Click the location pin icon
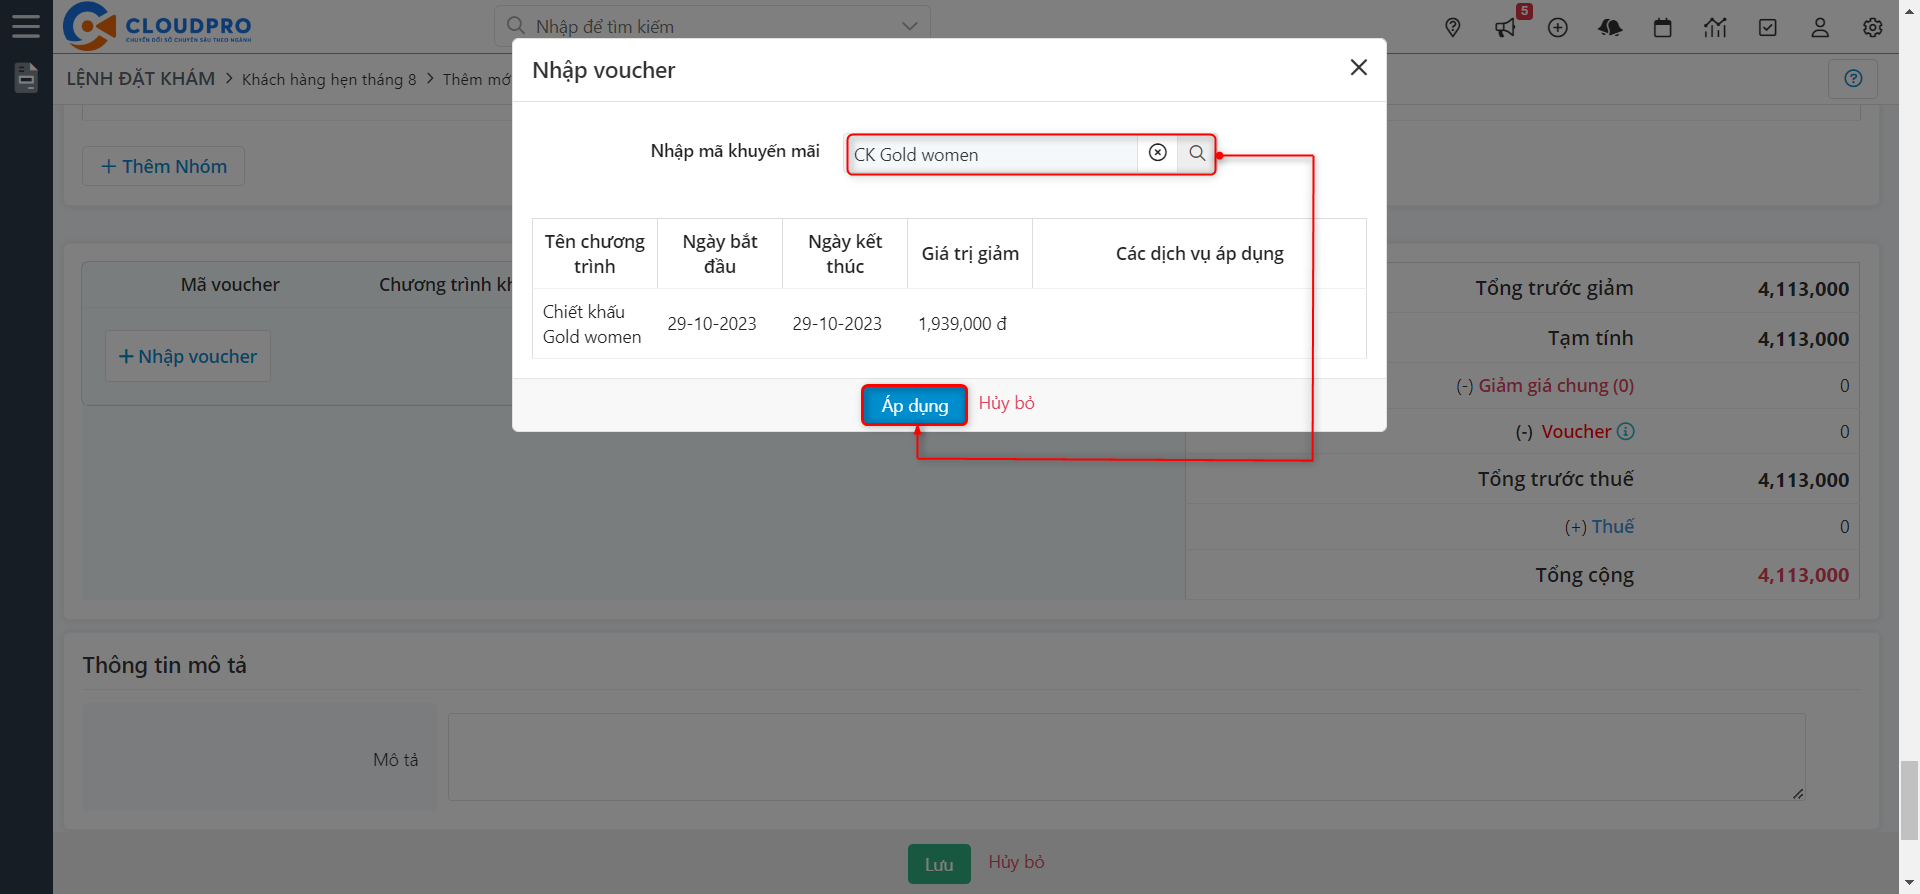Screen dimensions: 1920x894 [1453, 28]
